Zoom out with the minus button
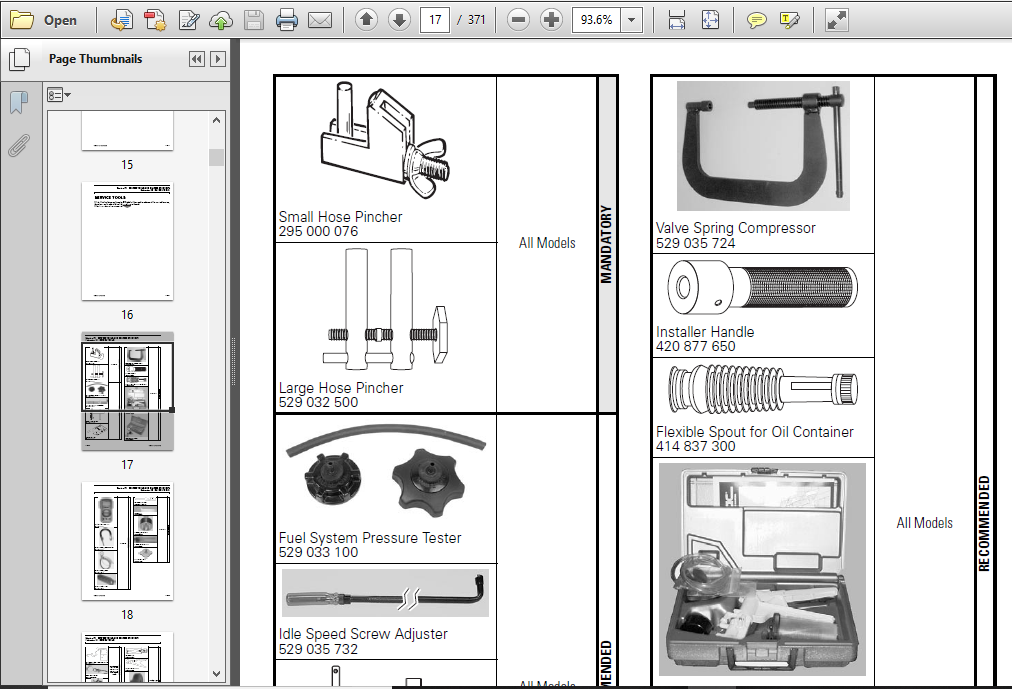The height and width of the screenshot is (689, 1012). 518,20
